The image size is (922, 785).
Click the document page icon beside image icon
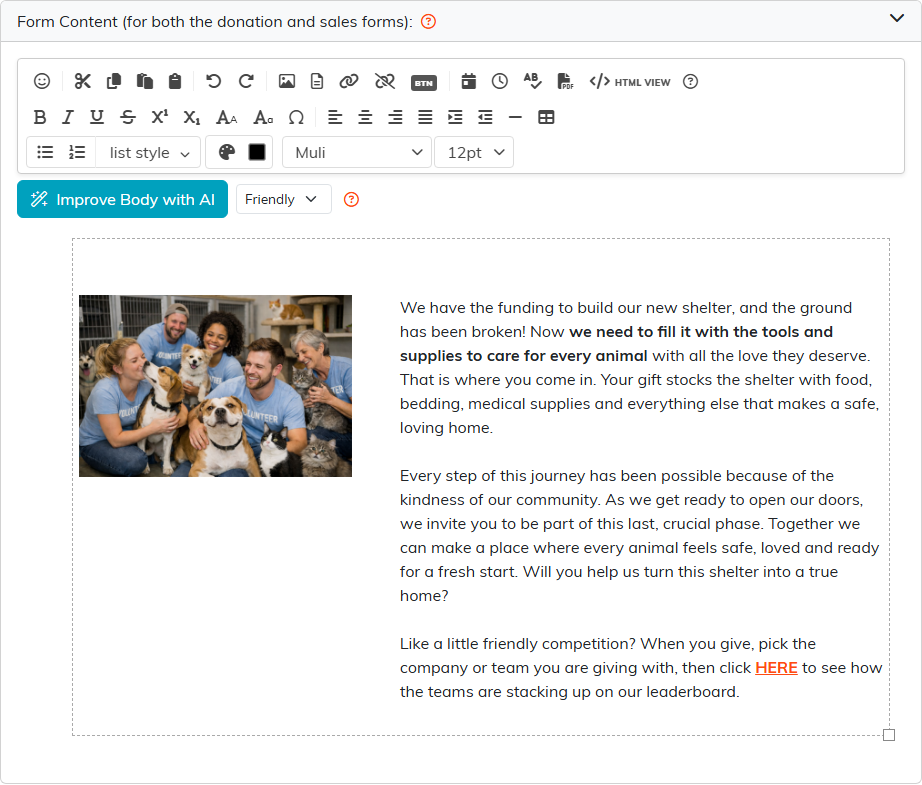click(317, 81)
